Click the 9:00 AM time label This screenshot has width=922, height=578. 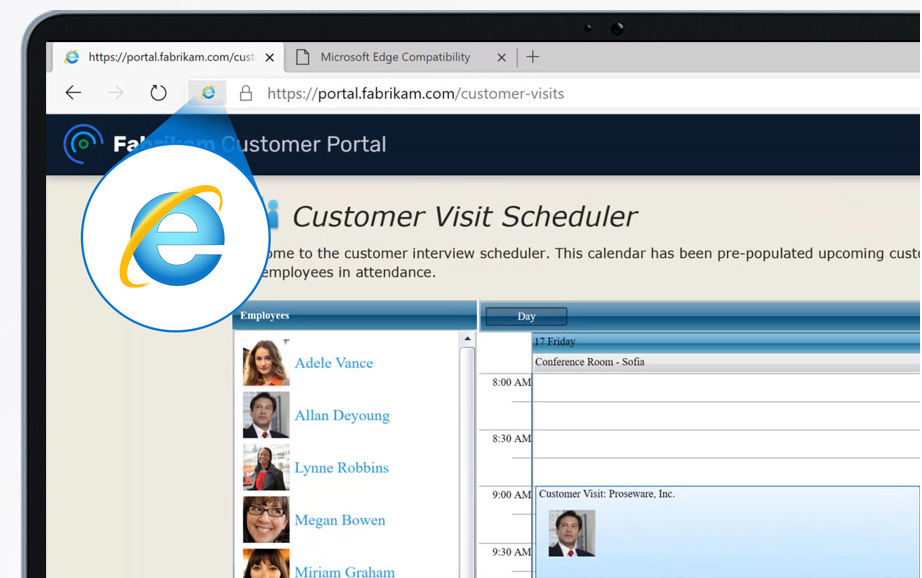pos(512,495)
